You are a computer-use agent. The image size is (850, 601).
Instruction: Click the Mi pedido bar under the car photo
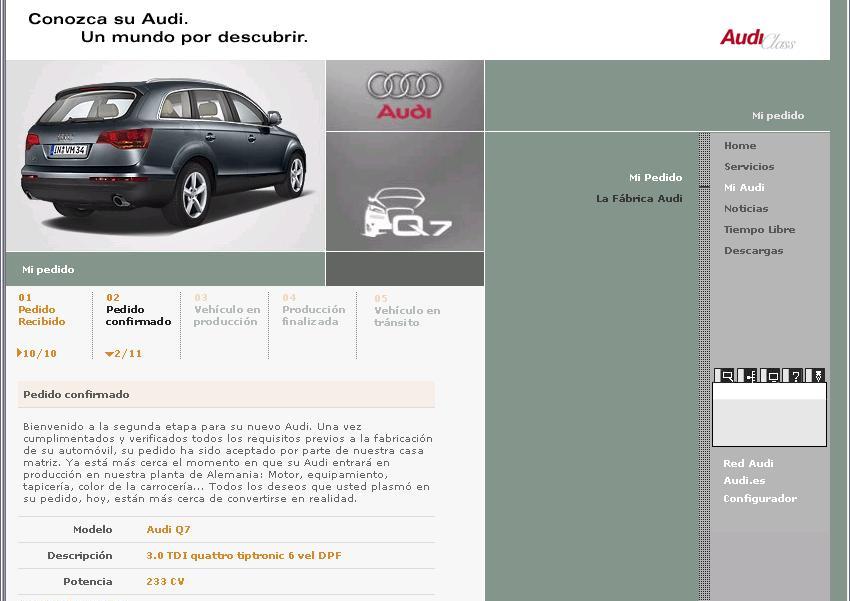point(165,269)
